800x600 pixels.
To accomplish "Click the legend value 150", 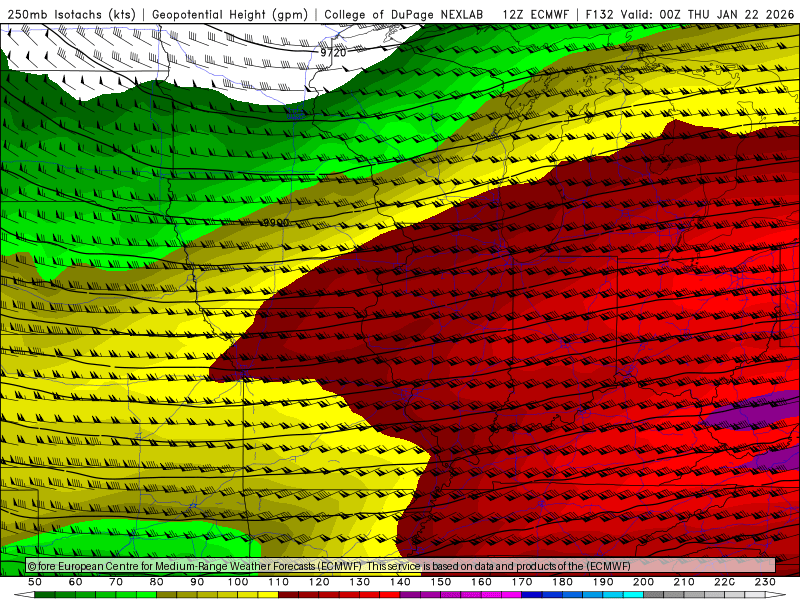I will [441, 582].
